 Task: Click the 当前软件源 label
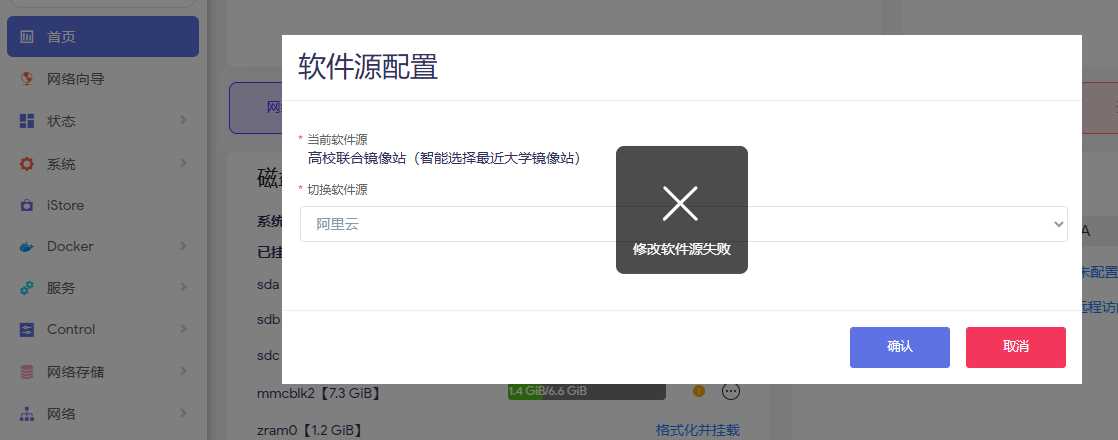coord(337,139)
